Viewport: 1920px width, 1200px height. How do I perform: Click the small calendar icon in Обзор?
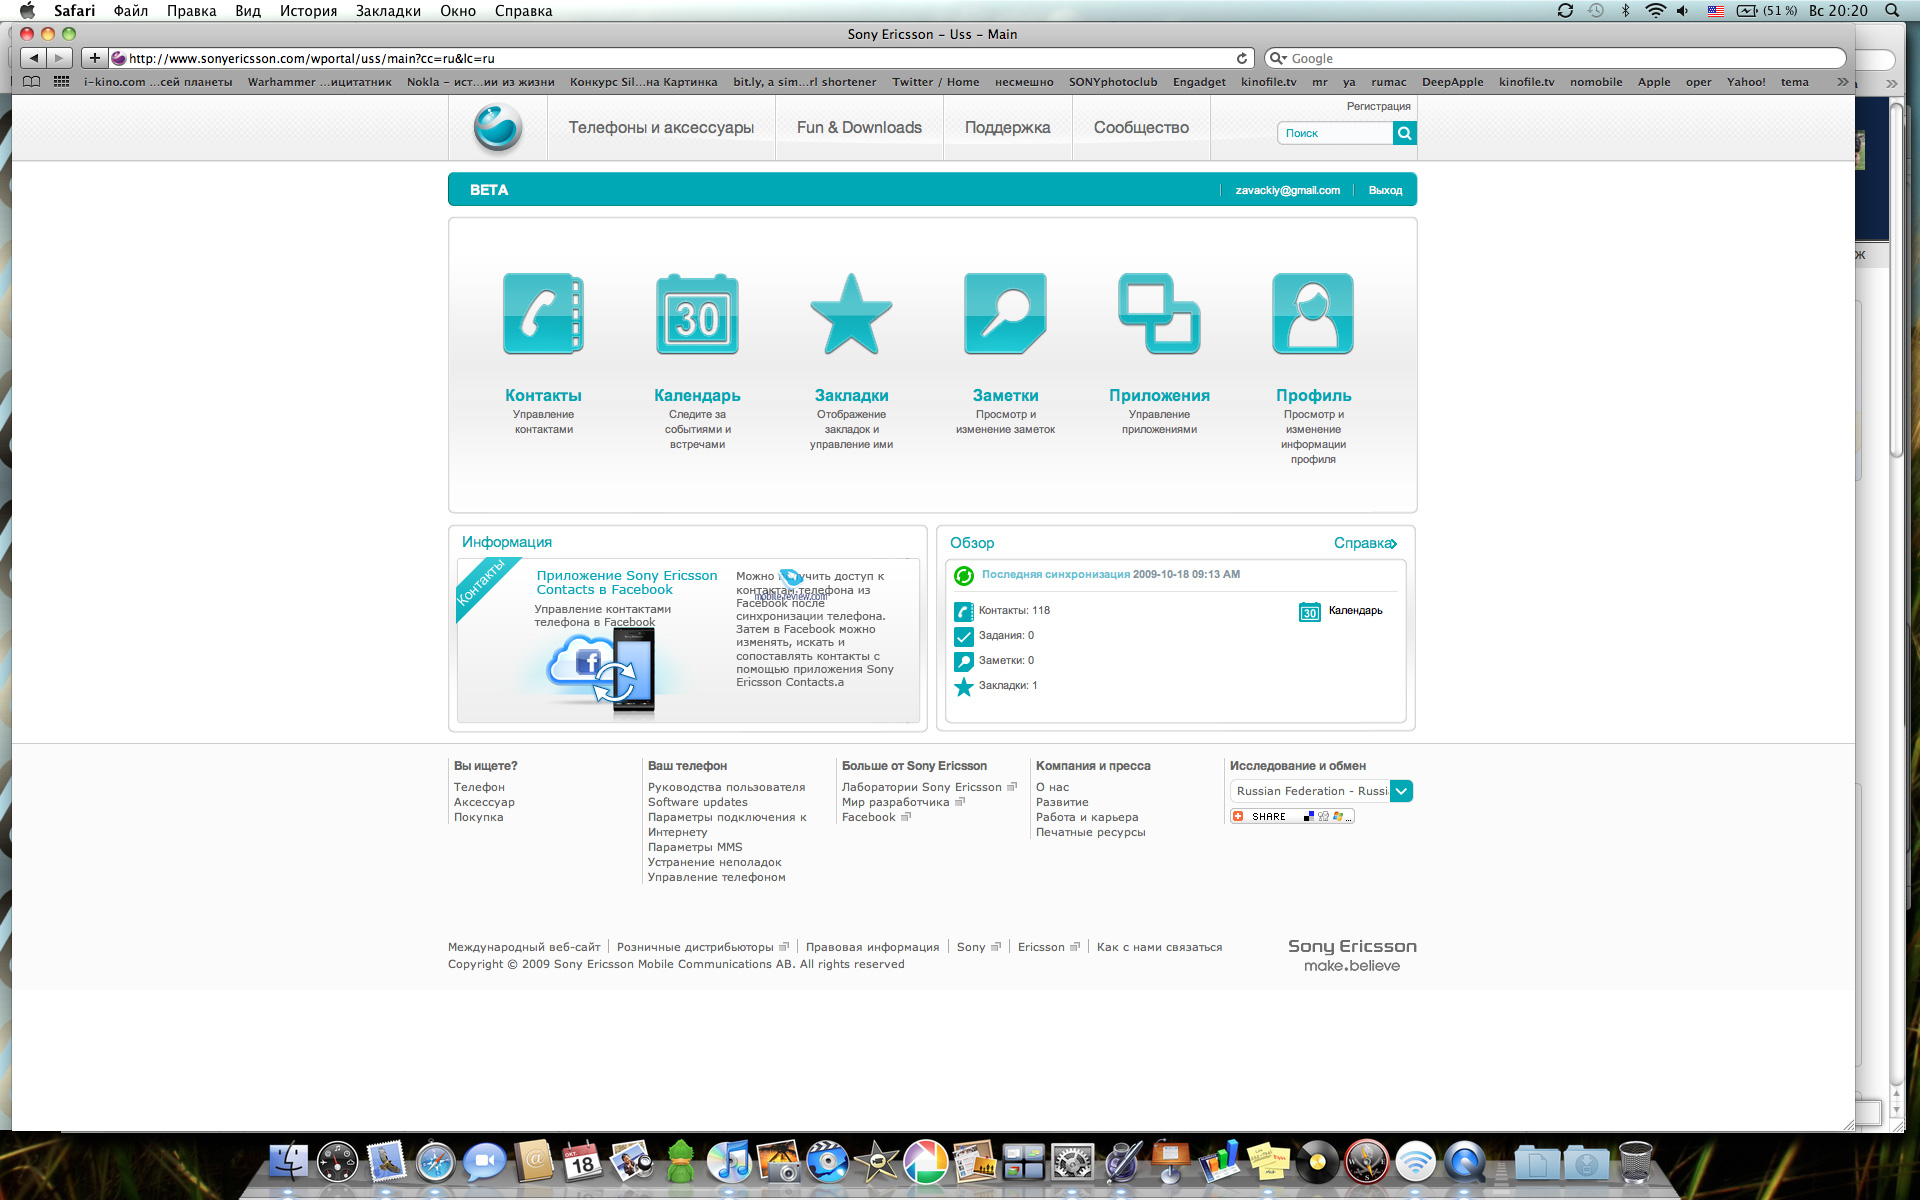click(1309, 612)
